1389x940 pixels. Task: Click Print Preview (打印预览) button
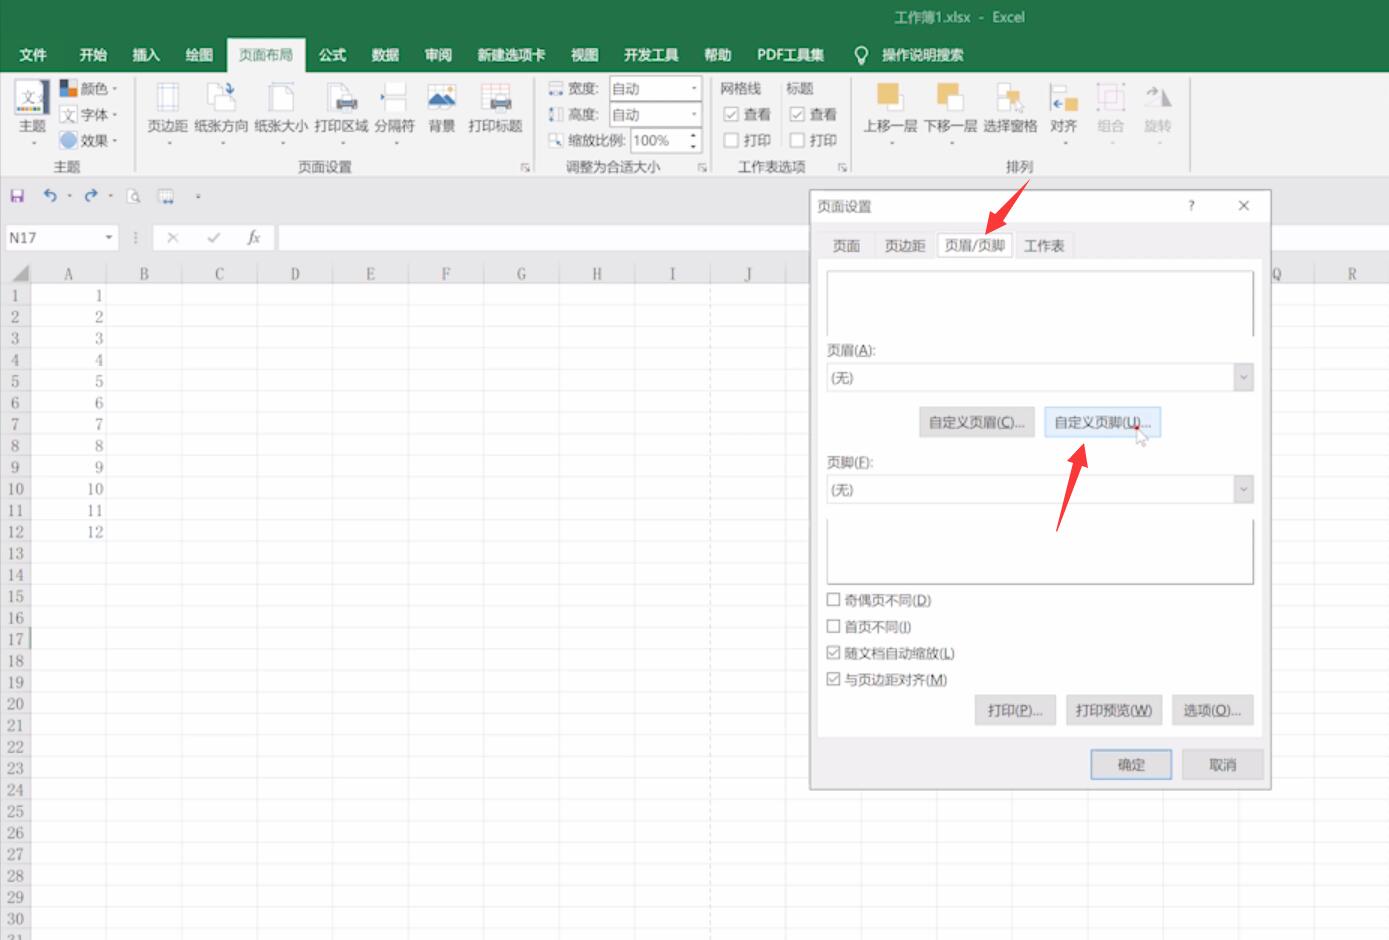coord(1113,710)
